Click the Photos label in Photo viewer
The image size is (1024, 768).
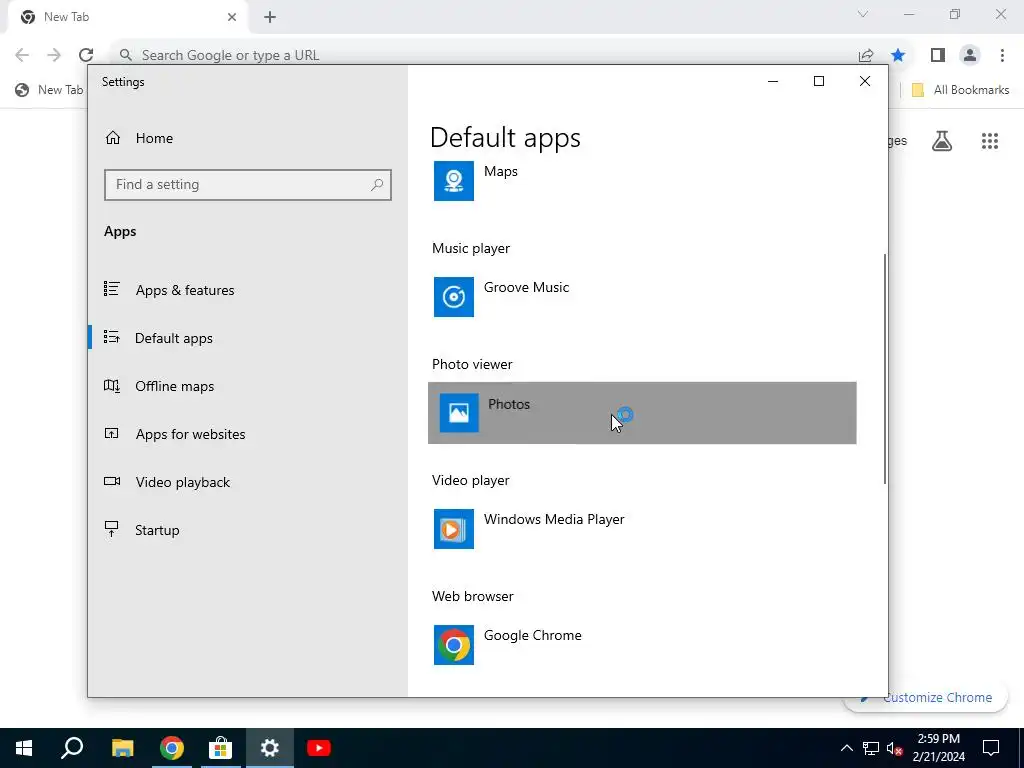(509, 404)
